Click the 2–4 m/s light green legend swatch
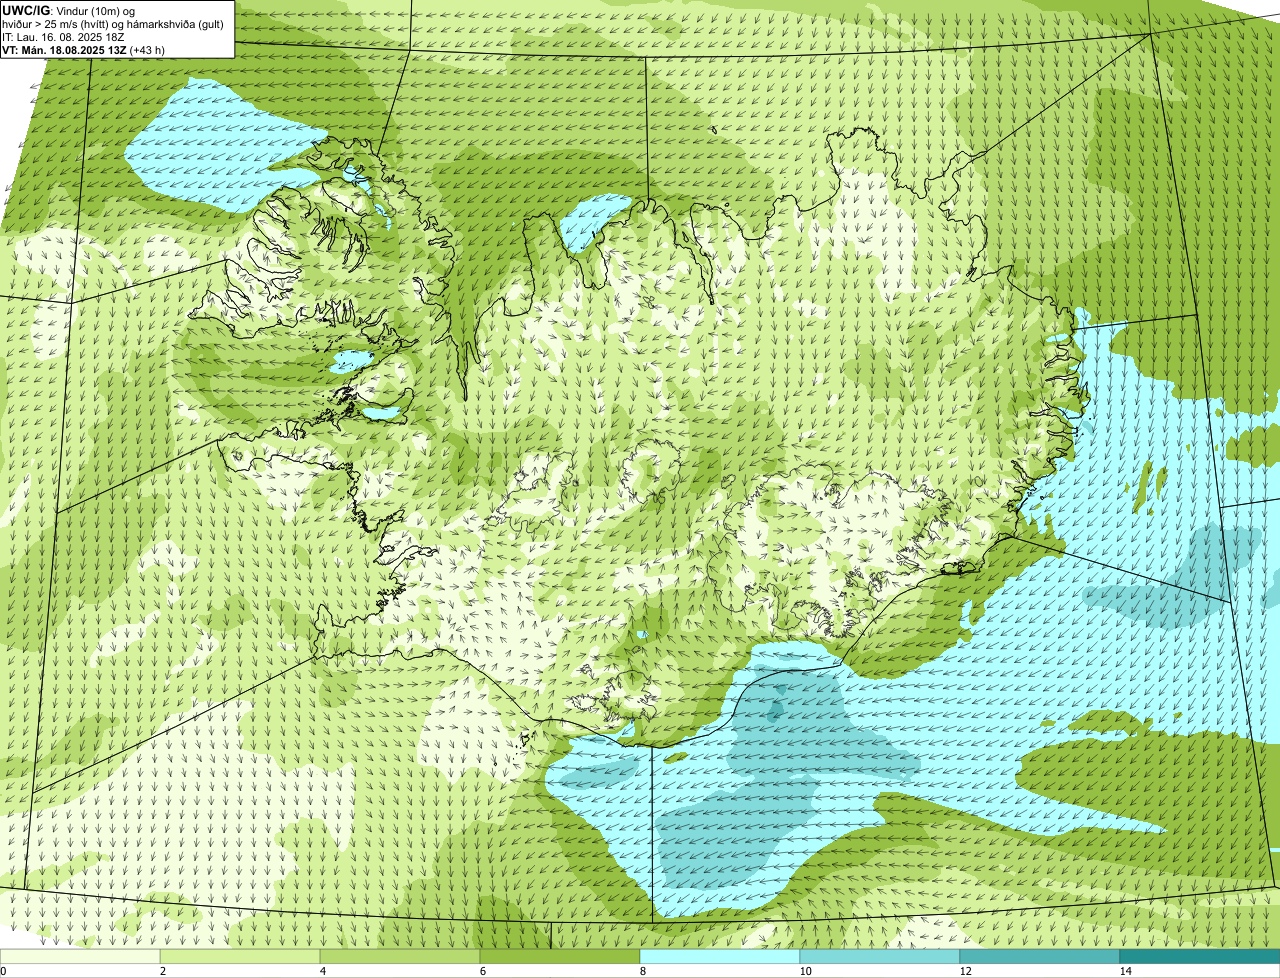 [240, 956]
